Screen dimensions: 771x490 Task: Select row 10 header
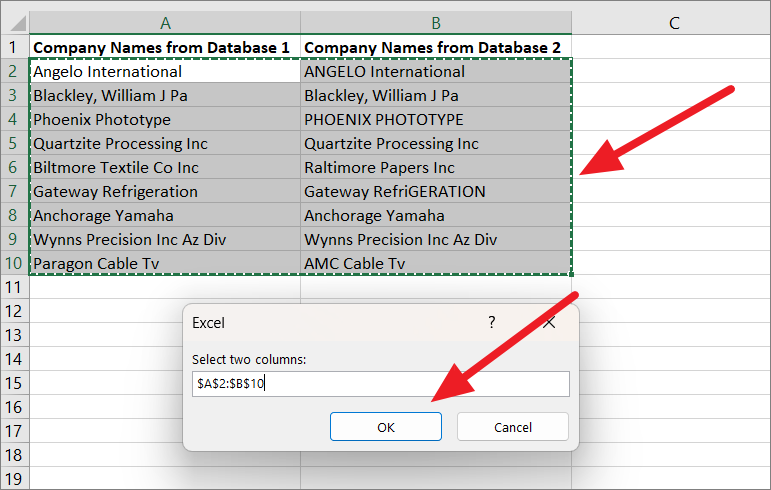13,263
